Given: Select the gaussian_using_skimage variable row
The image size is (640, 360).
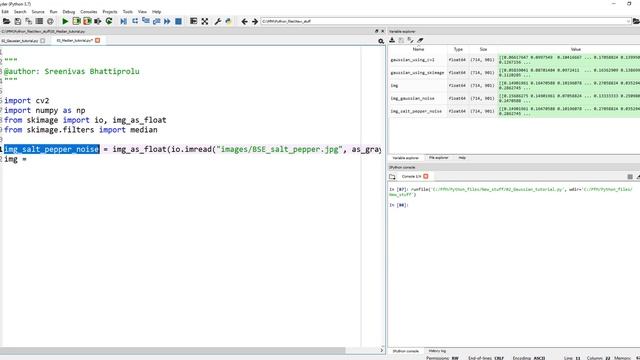Looking at the screenshot, I should pyautogui.click(x=514, y=73).
